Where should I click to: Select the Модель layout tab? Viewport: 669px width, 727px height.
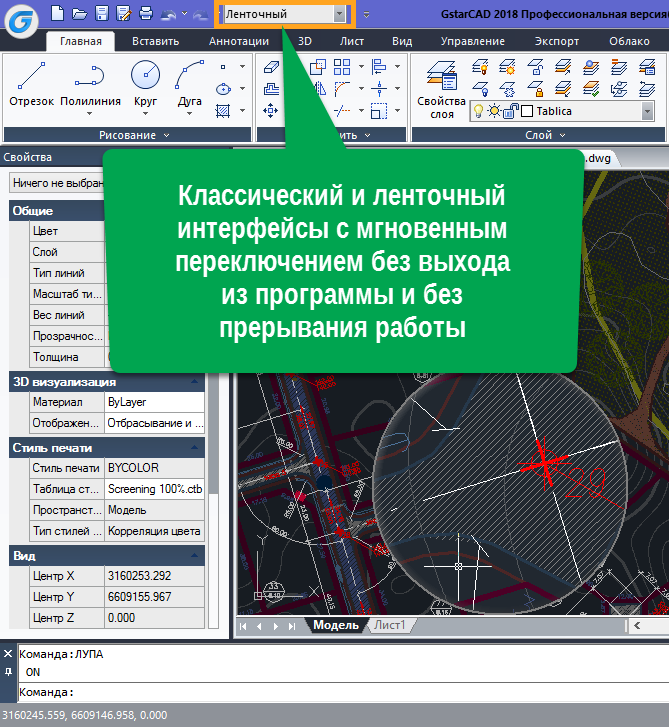point(336,625)
